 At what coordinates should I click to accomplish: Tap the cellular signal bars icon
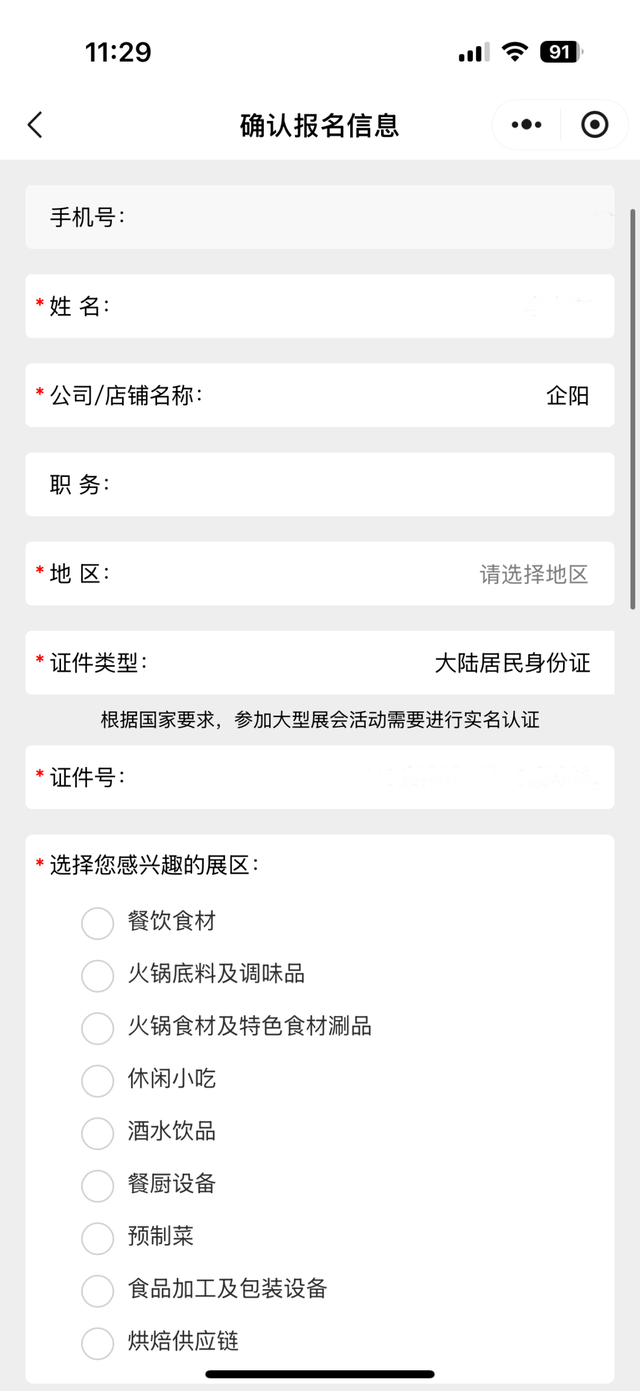[x=474, y=53]
